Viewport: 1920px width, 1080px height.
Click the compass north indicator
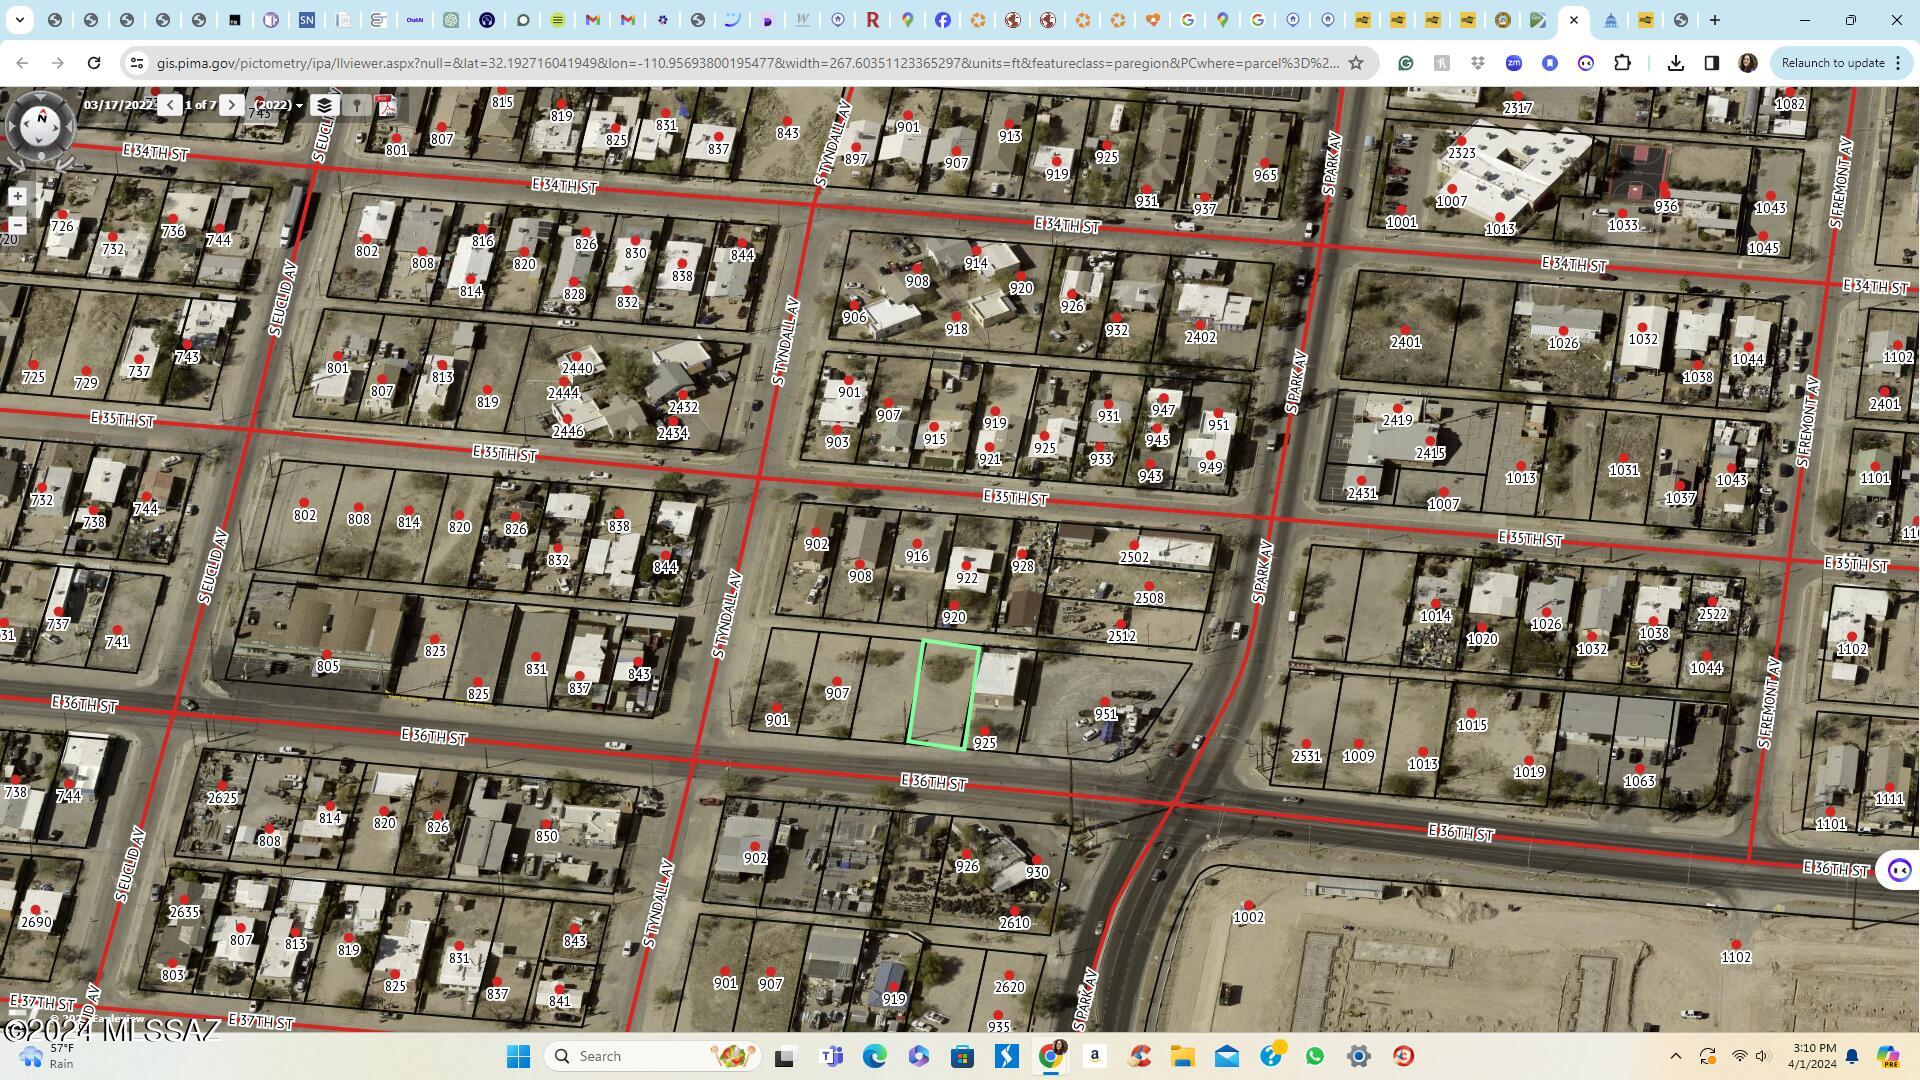coord(41,118)
